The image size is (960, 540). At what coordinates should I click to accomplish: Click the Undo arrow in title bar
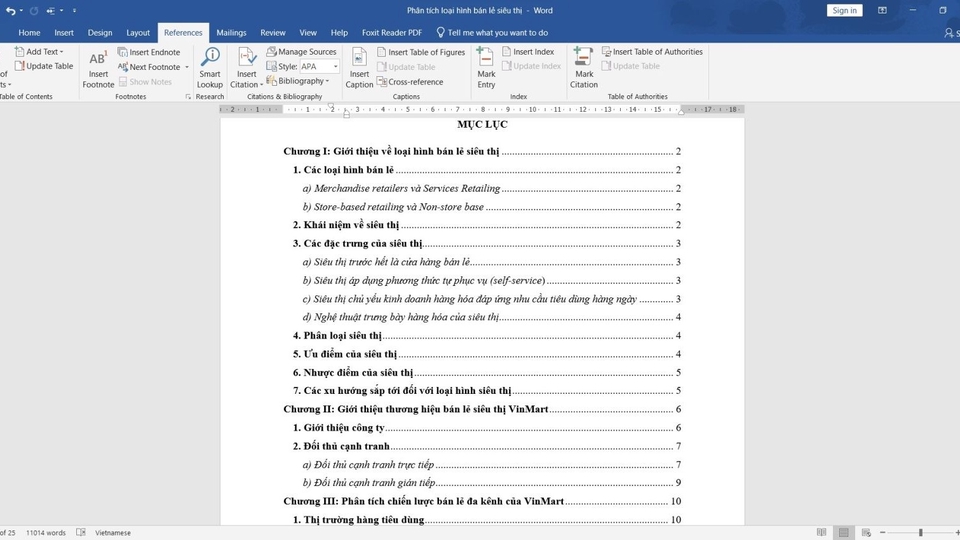coord(11,10)
